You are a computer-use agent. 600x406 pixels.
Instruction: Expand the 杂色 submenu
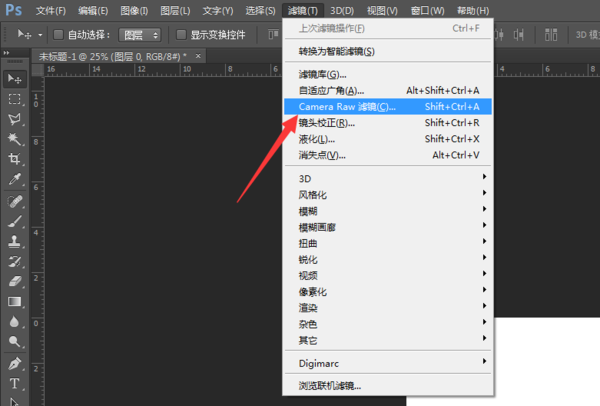pos(388,324)
